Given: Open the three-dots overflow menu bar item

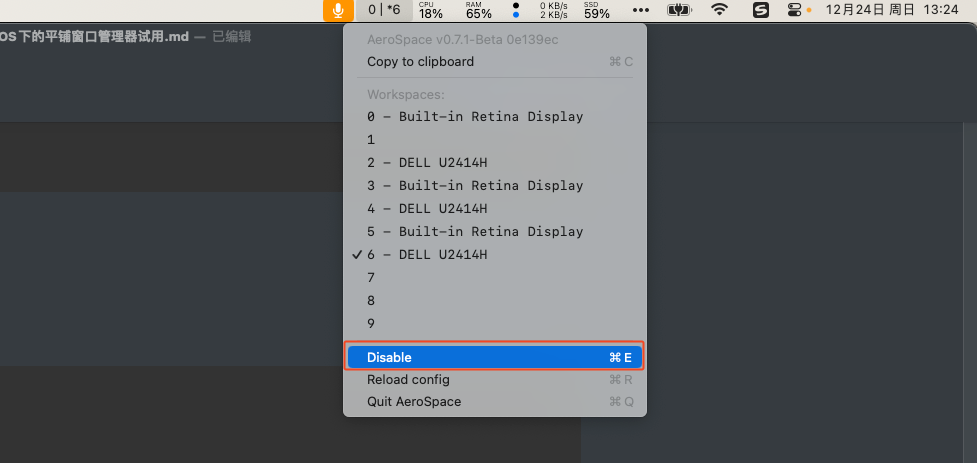Looking at the screenshot, I should click(x=641, y=10).
